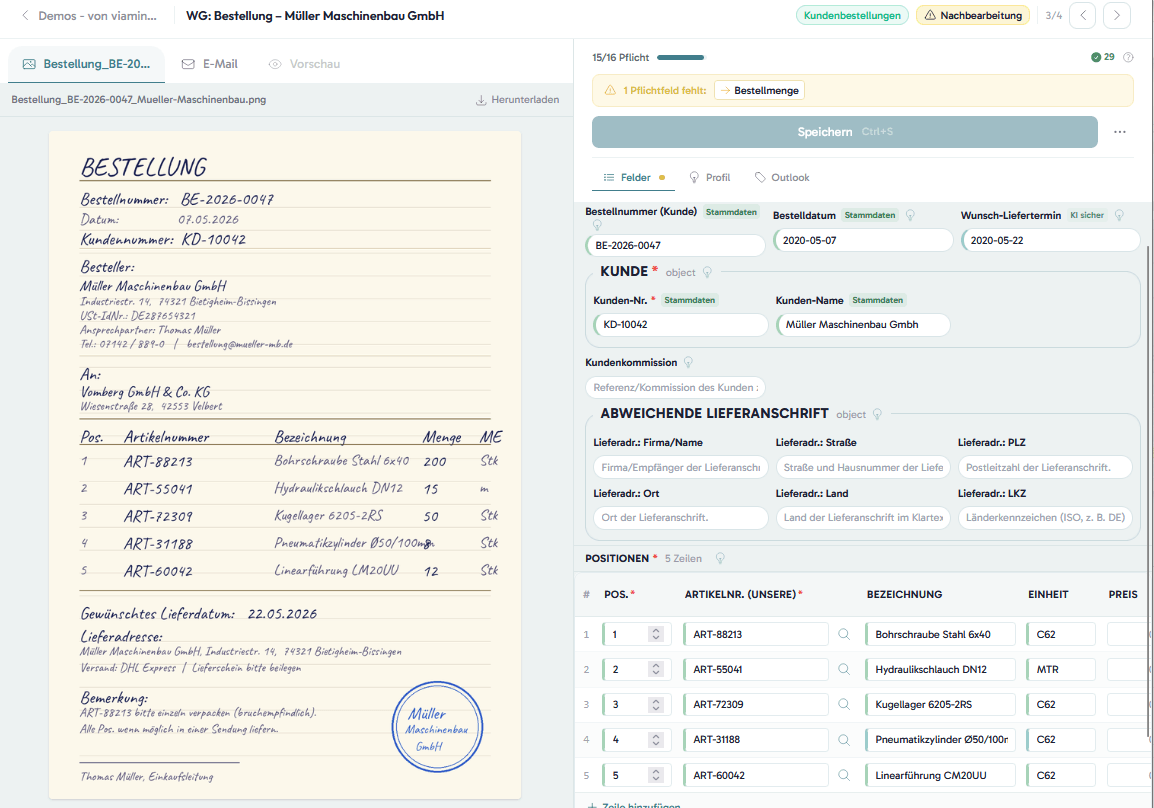Image resolution: width=1154 pixels, height=808 pixels.
Task: Click the help question mark icon
Action: point(1128,57)
